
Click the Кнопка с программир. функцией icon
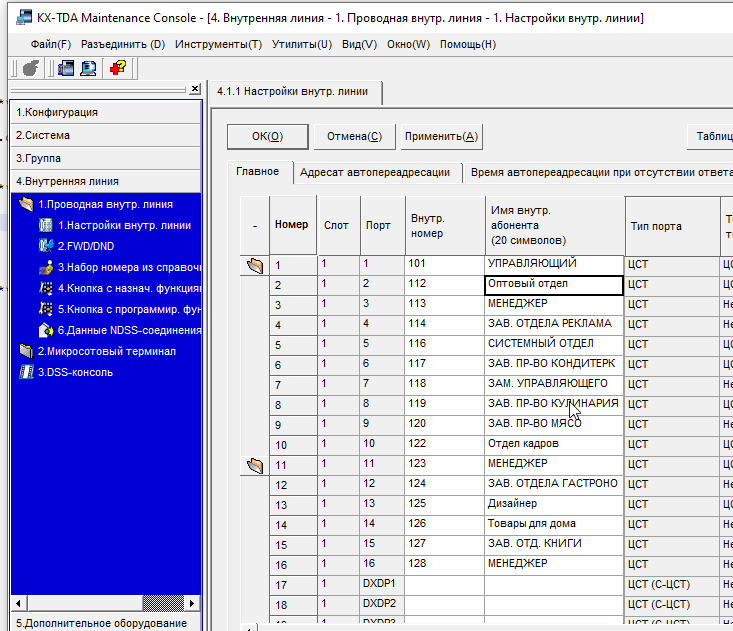pos(46,309)
